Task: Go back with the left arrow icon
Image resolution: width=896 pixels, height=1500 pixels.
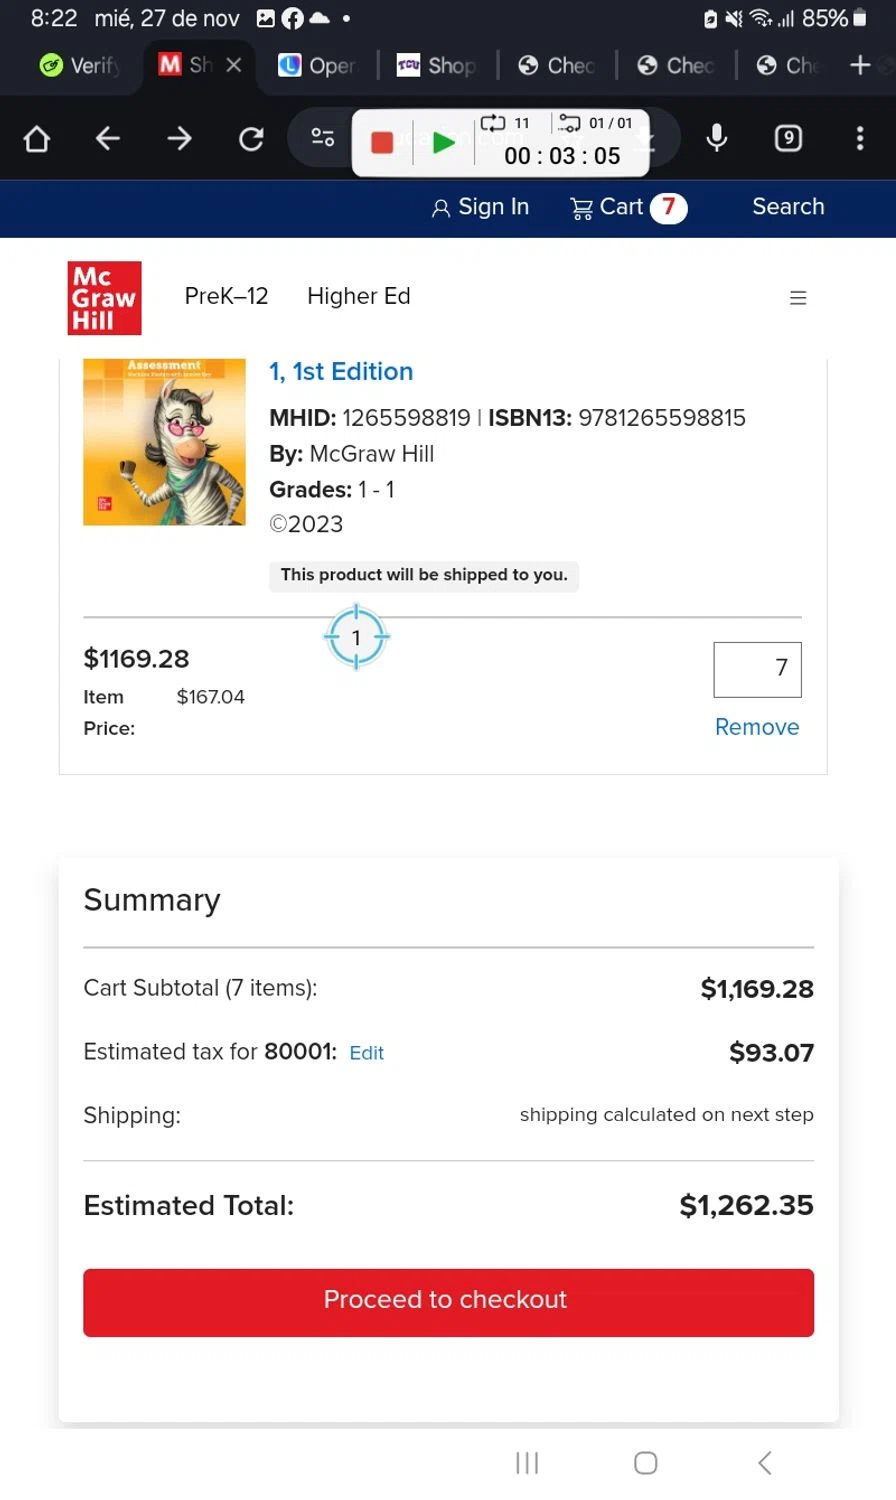Action: [x=108, y=138]
